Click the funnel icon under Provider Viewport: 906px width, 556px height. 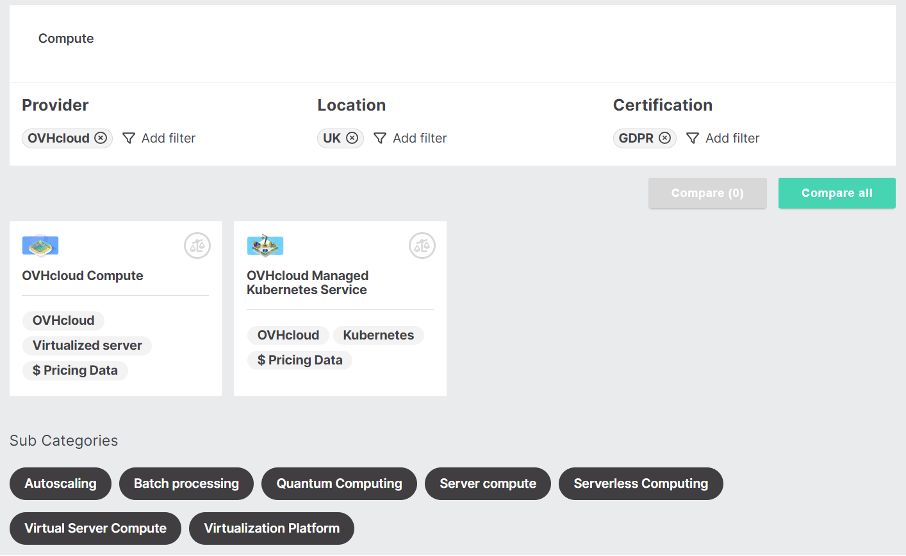coord(129,138)
